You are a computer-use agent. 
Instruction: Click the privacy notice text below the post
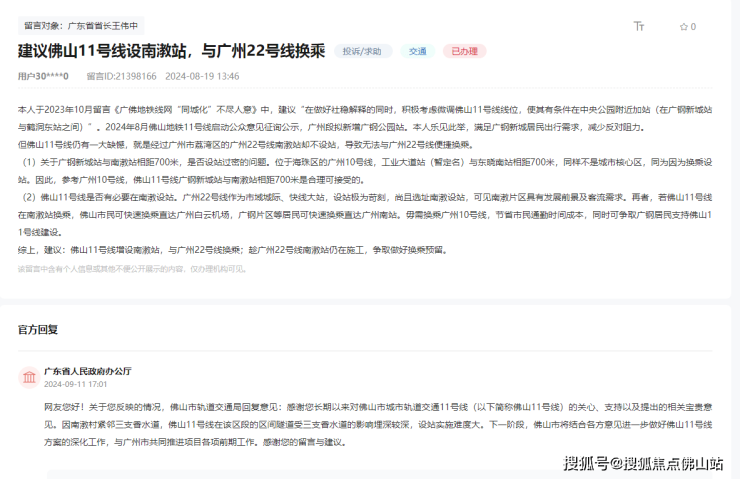pyautogui.click(x=133, y=269)
